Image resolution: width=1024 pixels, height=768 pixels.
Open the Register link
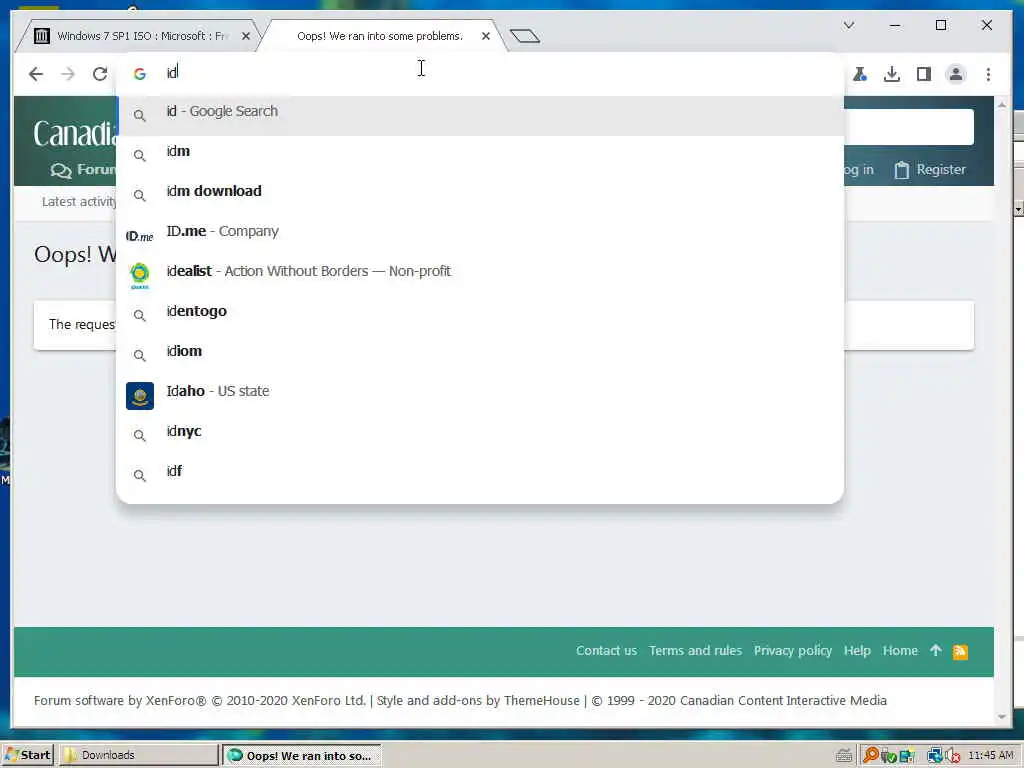[x=929, y=170]
